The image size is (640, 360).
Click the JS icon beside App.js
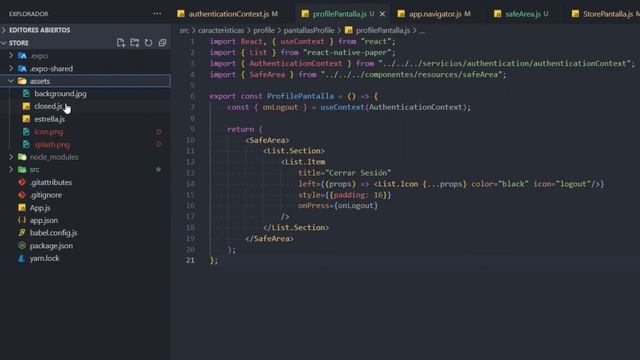(x=22, y=208)
